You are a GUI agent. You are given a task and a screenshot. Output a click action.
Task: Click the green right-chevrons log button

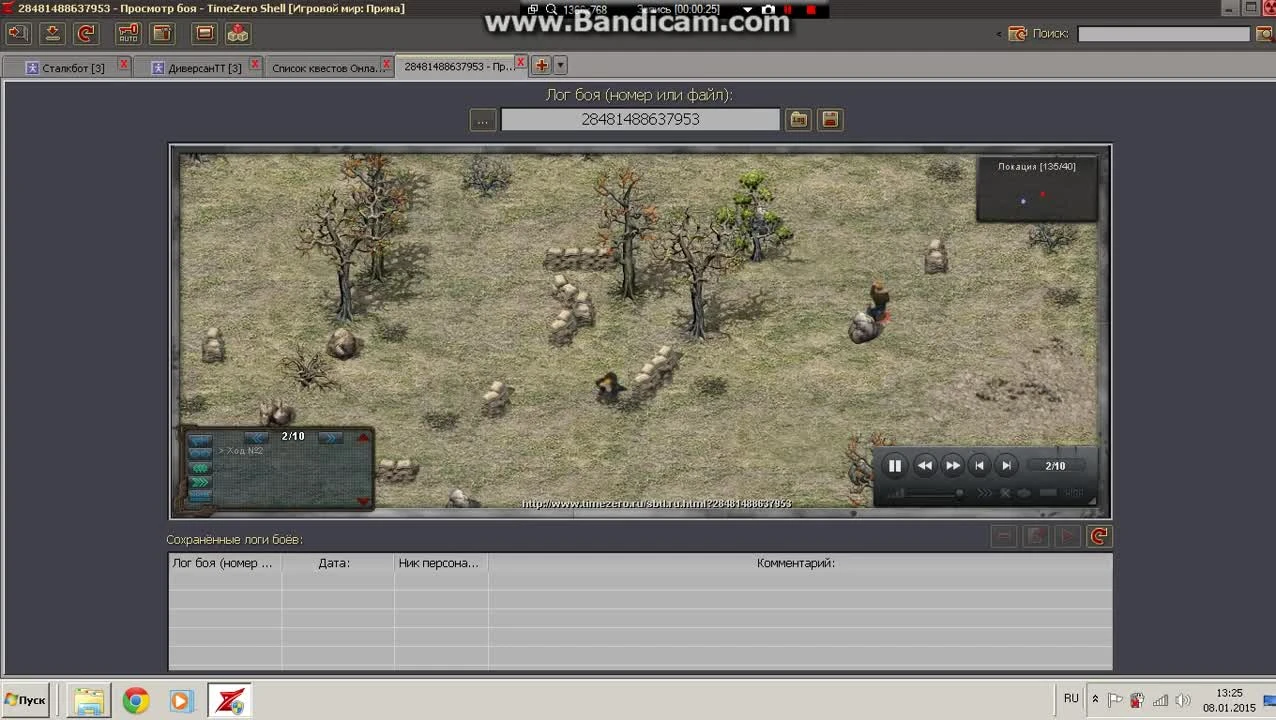201,482
